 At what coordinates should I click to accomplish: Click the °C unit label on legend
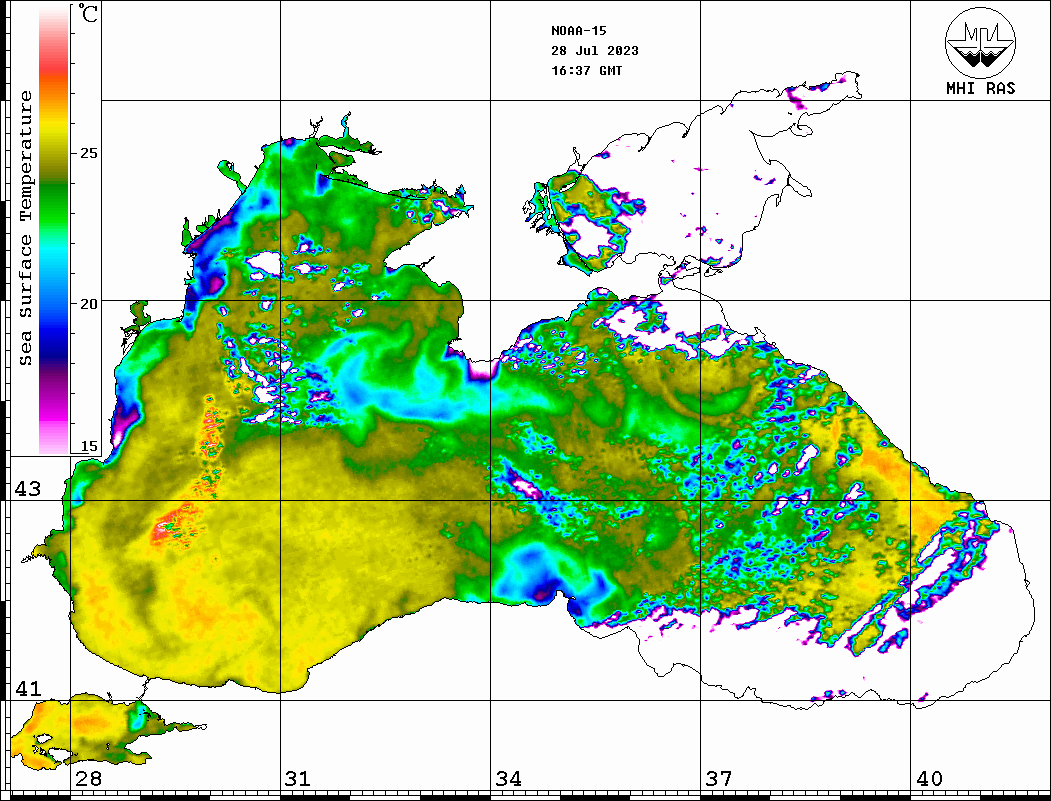pos(87,13)
